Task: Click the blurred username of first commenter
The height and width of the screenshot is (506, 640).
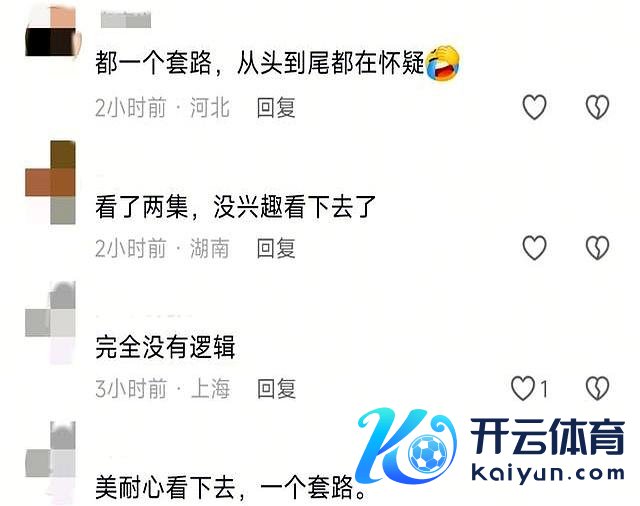Action: [x=126, y=20]
